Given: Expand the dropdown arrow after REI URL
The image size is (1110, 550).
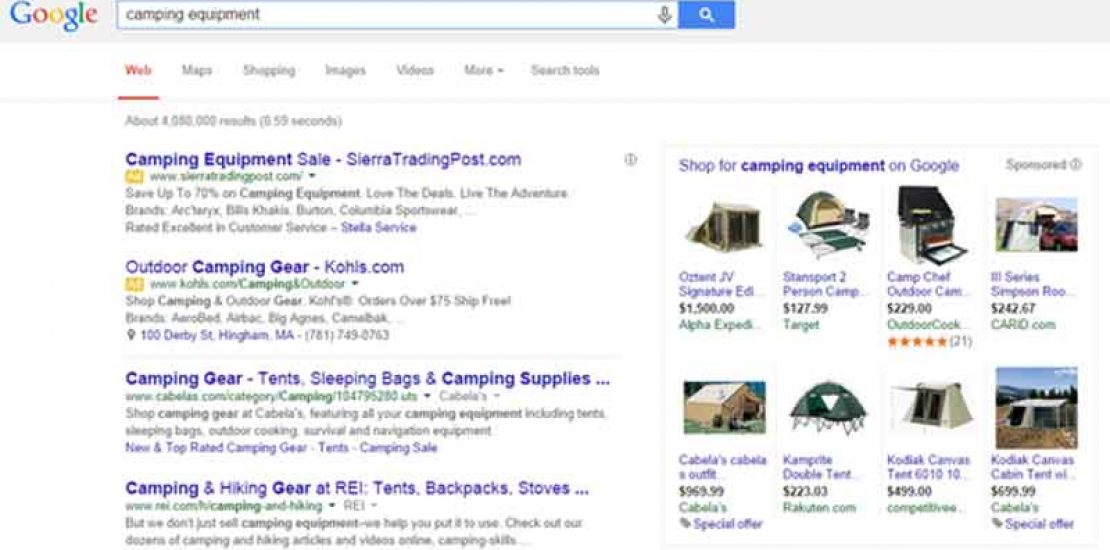Looking at the screenshot, I should tap(333, 507).
